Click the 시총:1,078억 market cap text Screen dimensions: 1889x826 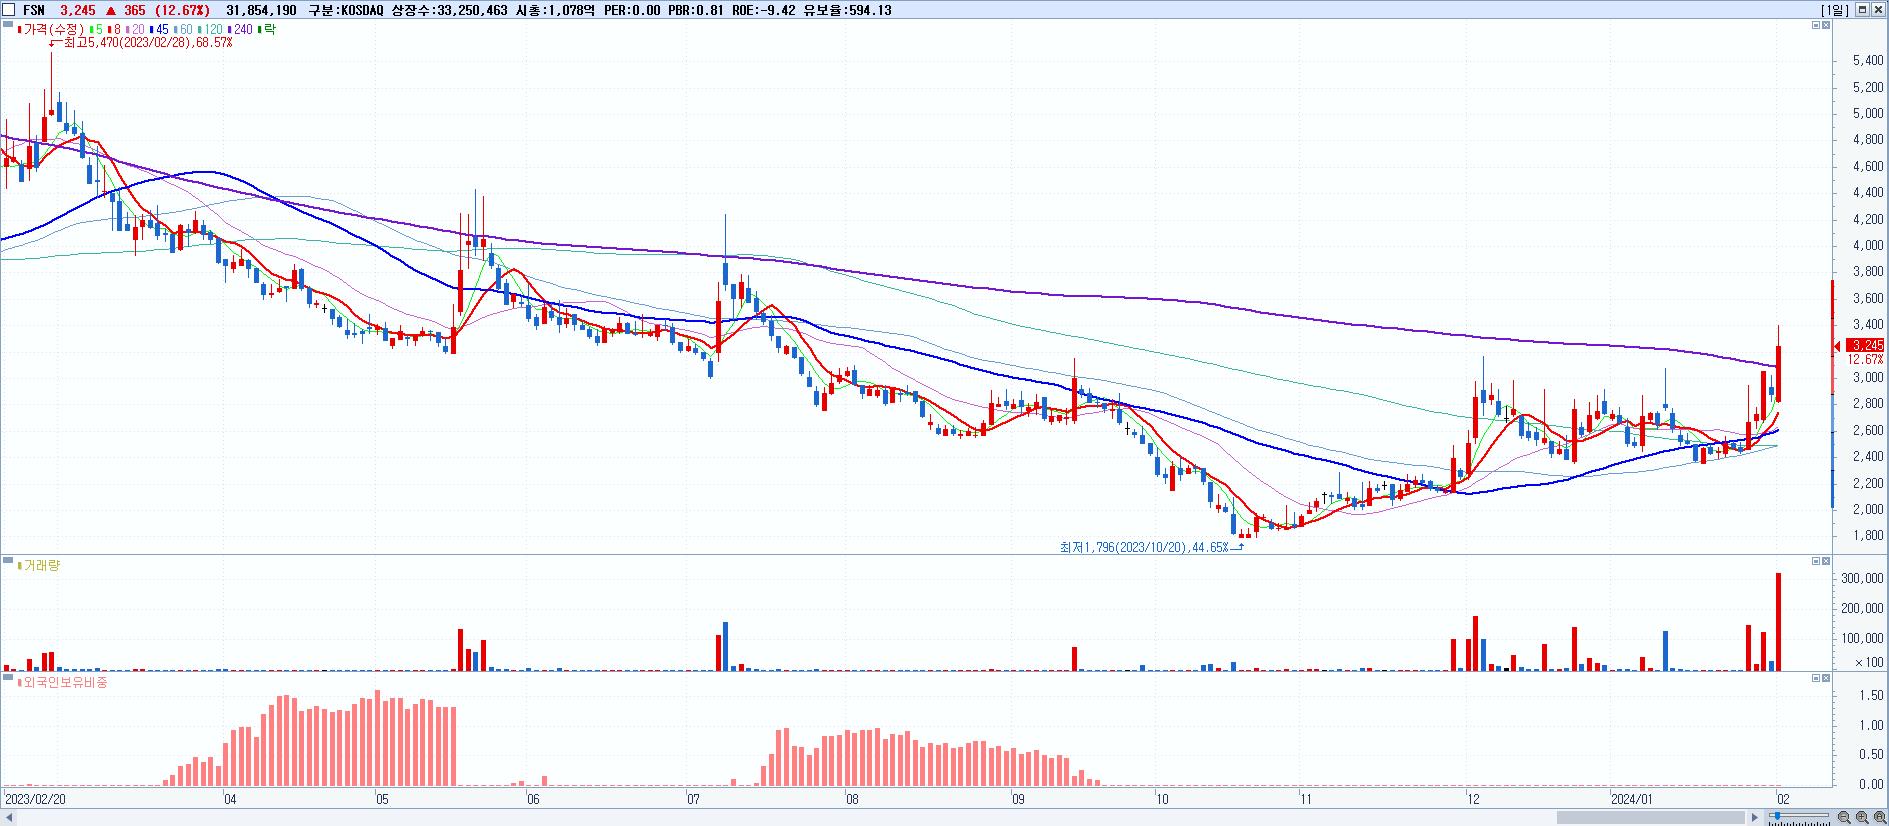(x=554, y=10)
